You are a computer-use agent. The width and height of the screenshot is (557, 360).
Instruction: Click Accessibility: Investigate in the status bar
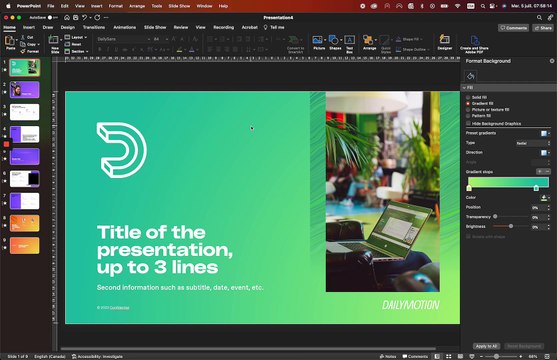click(x=97, y=356)
